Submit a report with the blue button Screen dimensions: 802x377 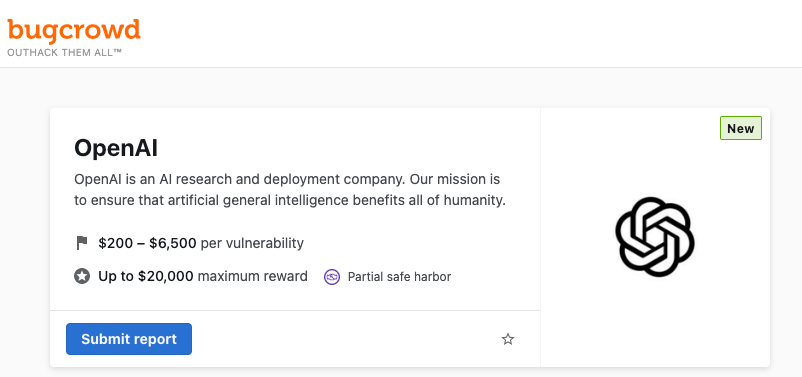click(129, 339)
